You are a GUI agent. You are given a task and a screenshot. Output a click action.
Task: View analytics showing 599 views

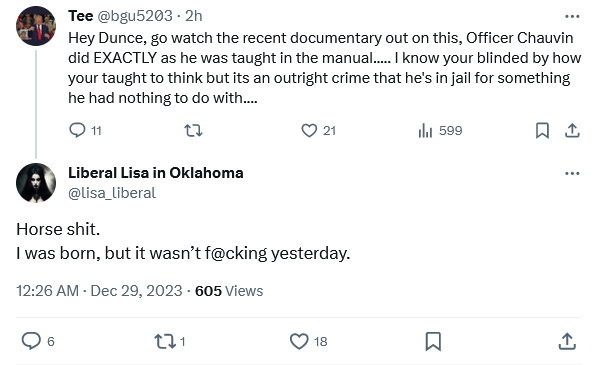point(440,130)
